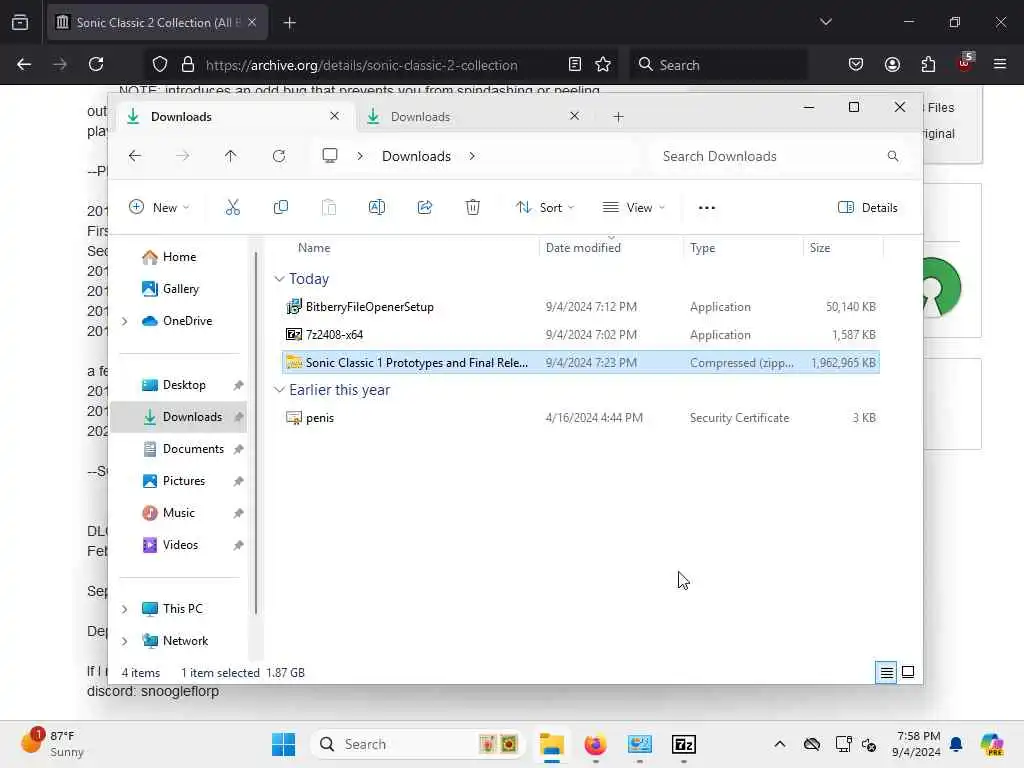This screenshot has height=768, width=1024.
Task: Open a new Firefox tab
Action: pyautogui.click(x=289, y=23)
